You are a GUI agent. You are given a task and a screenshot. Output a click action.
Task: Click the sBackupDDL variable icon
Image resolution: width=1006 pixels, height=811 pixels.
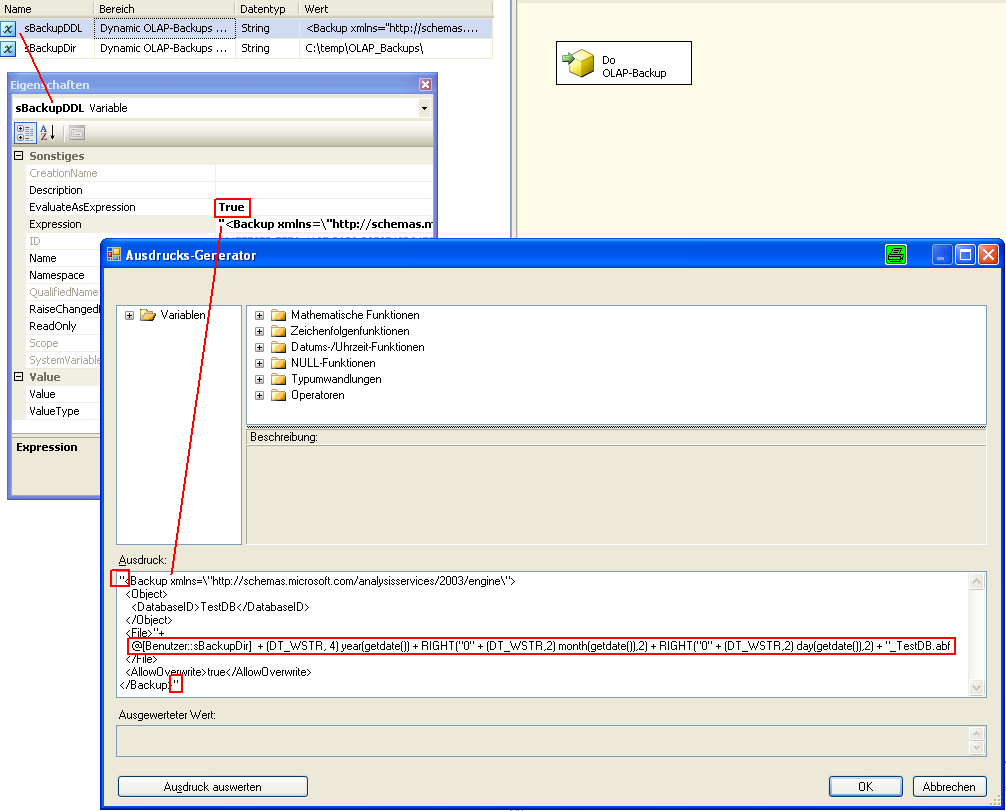(9, 29)
